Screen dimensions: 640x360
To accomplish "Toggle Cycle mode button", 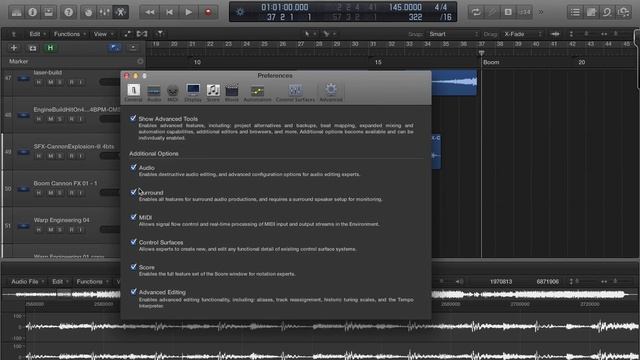I will [x=476, y=12].
